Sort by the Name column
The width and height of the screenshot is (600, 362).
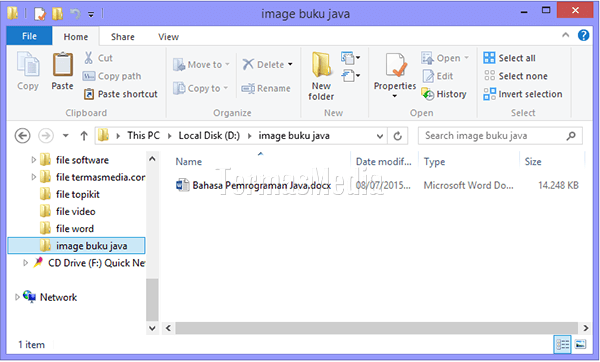[x=189, y=162]
